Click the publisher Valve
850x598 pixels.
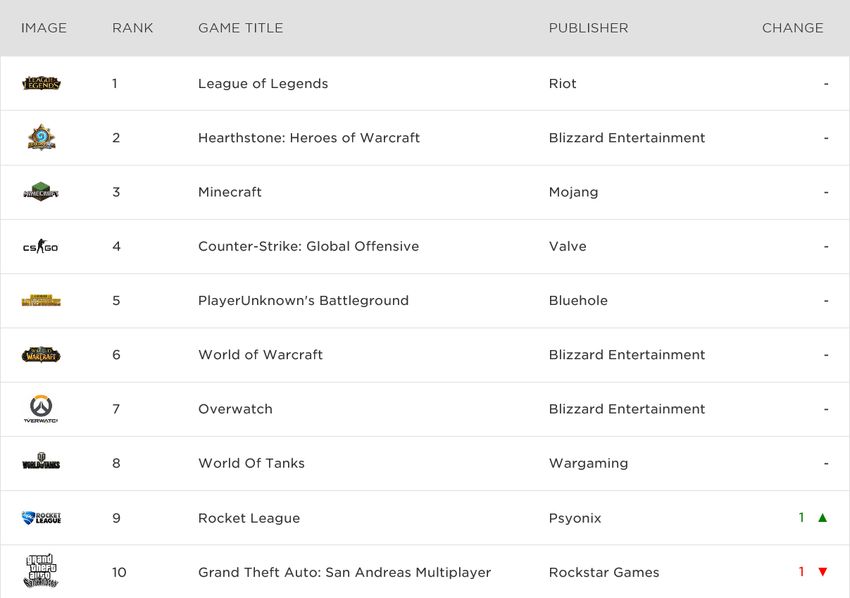(568, 246)
